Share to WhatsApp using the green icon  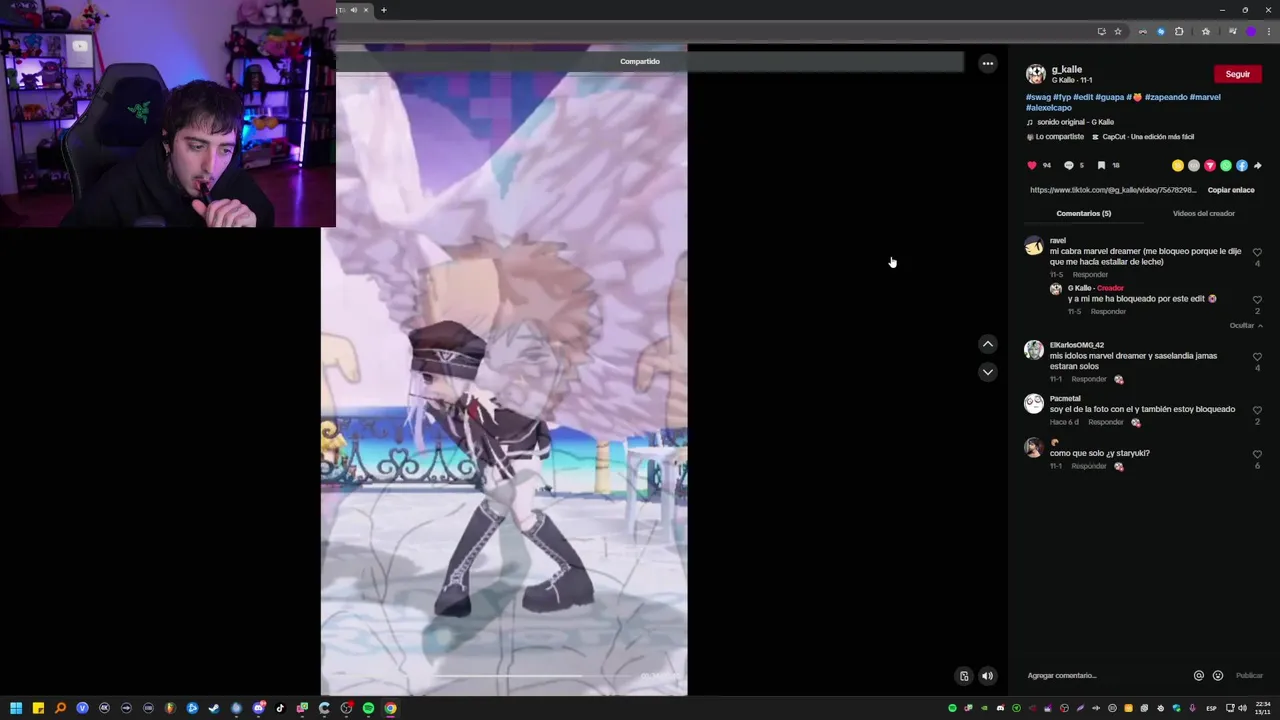(x=1226, y=165)
